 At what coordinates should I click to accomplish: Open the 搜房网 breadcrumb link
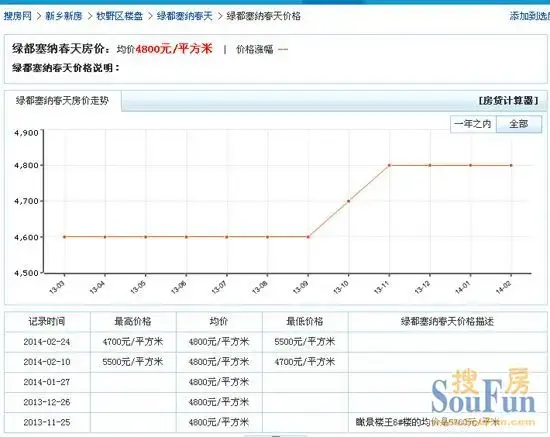coord(18,16)
